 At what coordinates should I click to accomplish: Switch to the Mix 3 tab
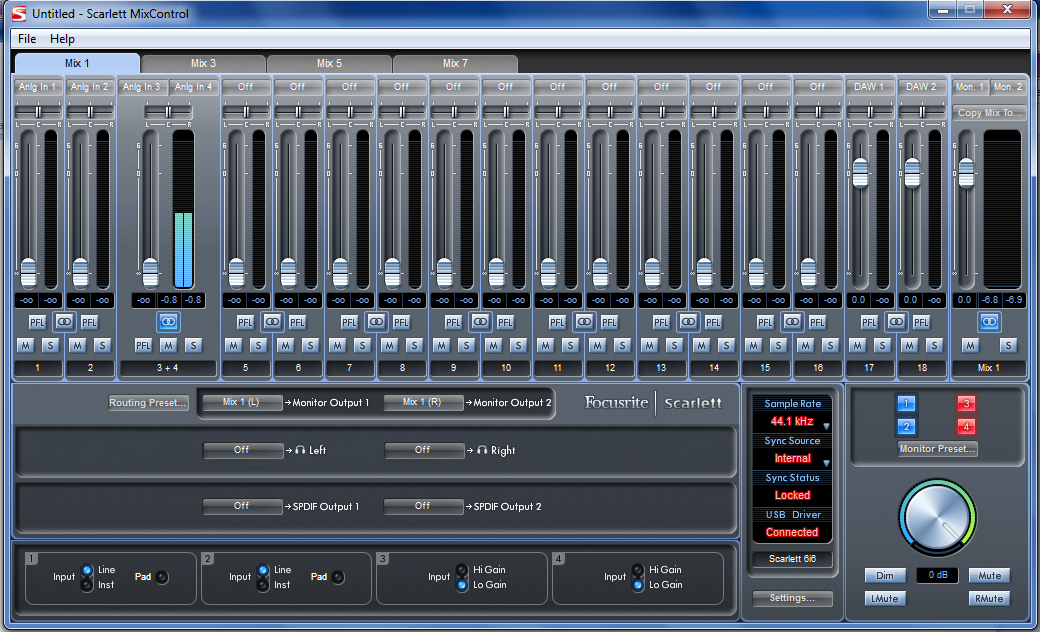pos(204,64)
